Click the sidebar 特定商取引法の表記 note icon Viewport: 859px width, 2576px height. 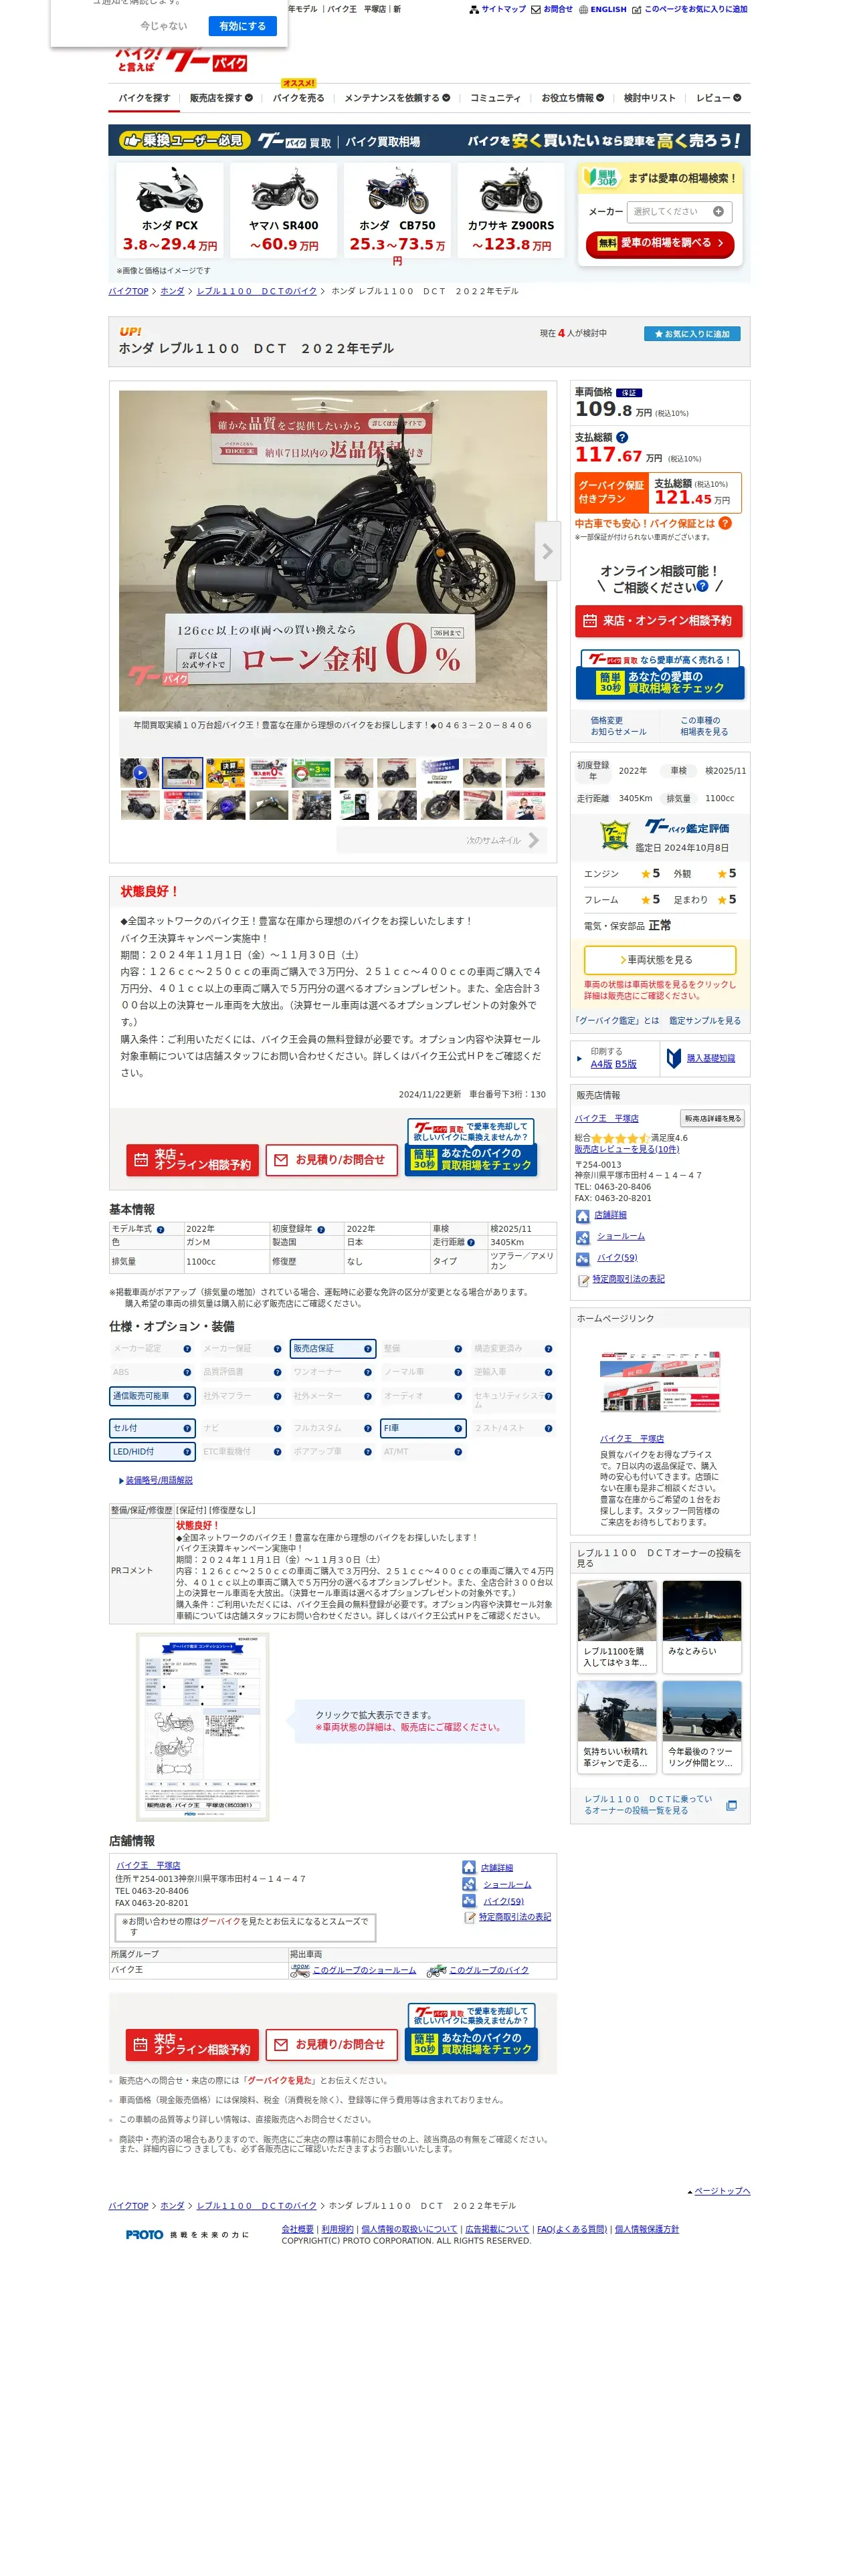pos(583,1280)
